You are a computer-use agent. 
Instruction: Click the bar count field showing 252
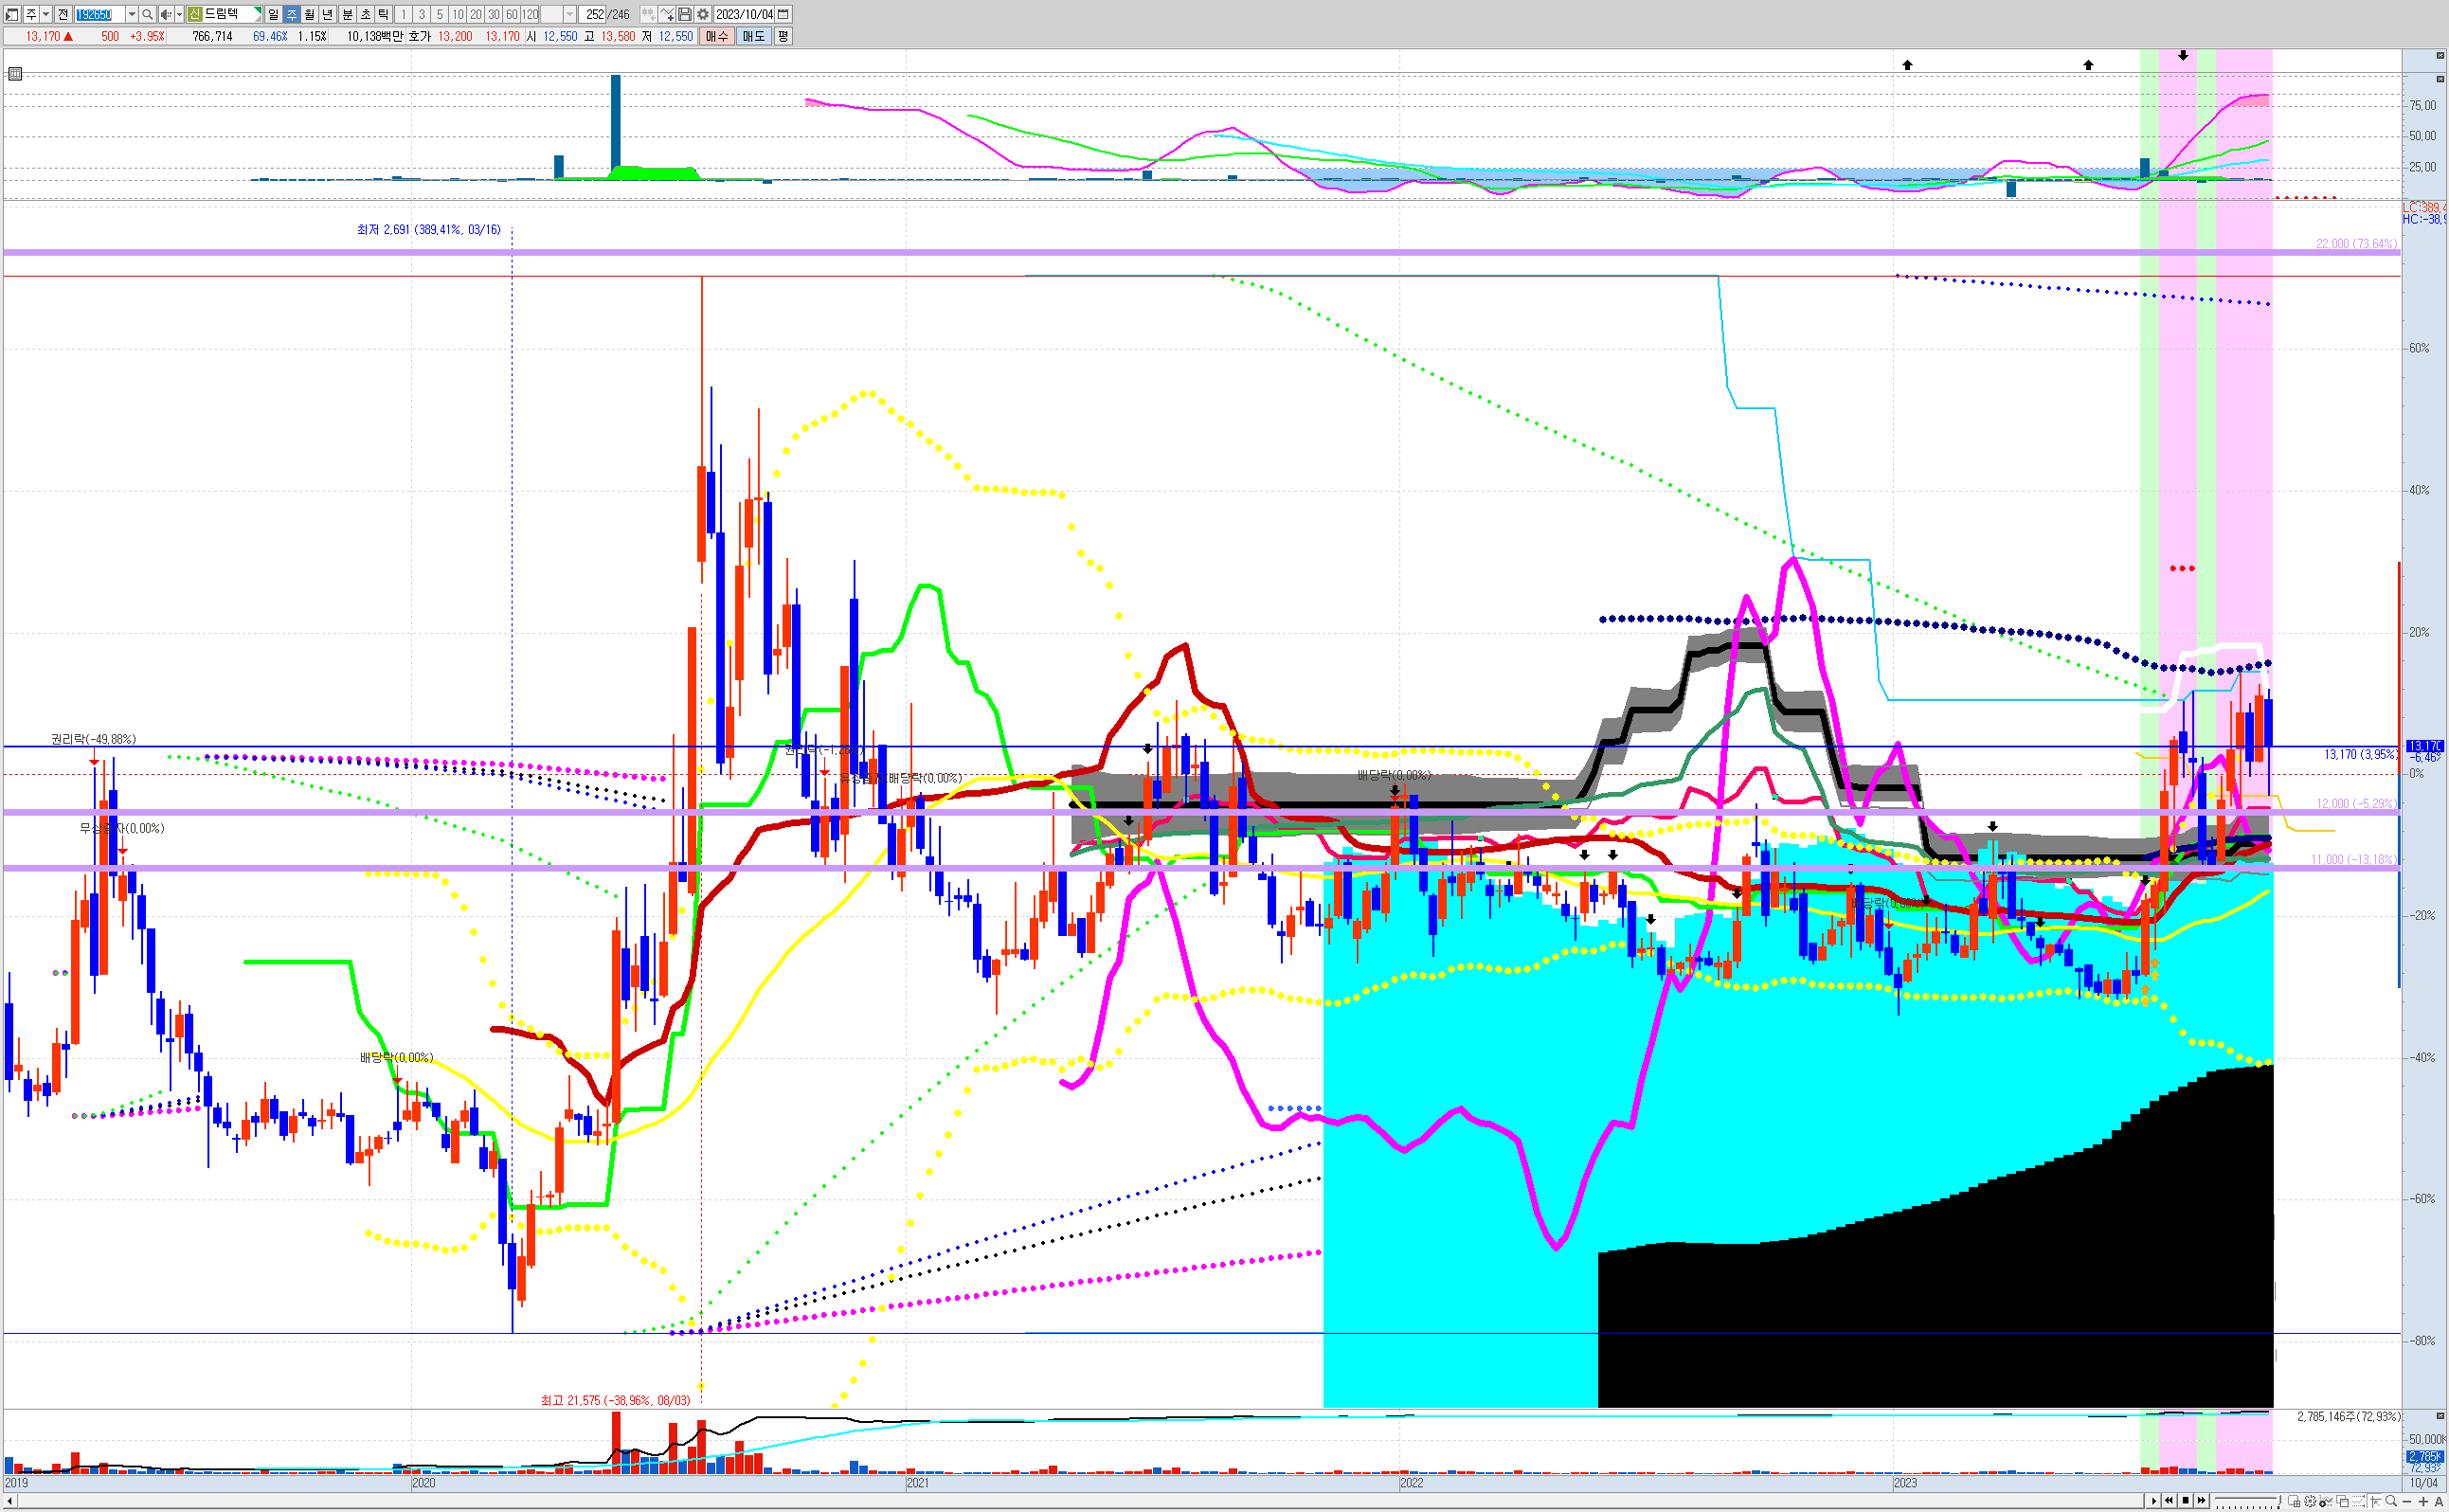(592, 14)
